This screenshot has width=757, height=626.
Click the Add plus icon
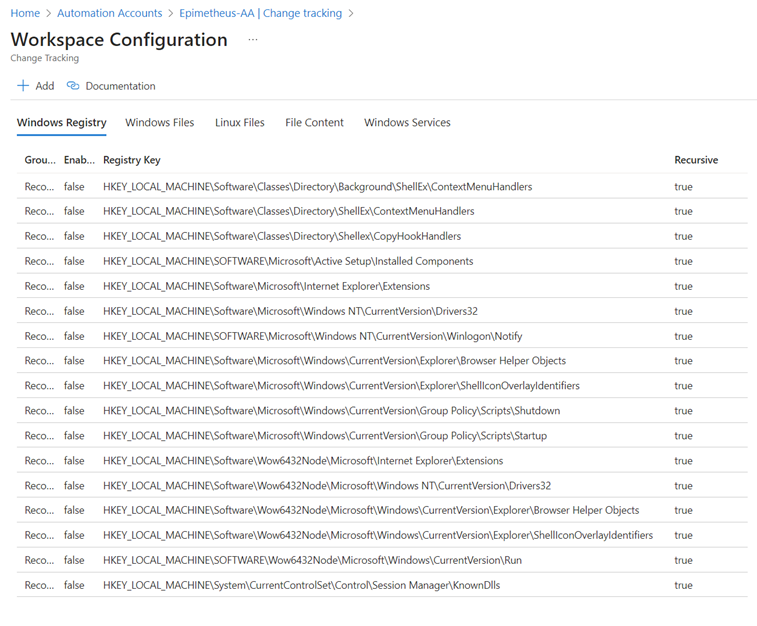click(23, 86)
